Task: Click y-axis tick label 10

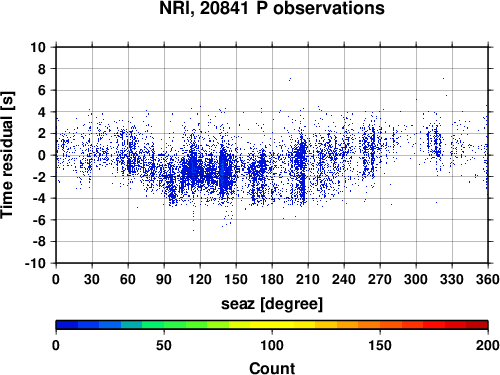Action: 38,47
